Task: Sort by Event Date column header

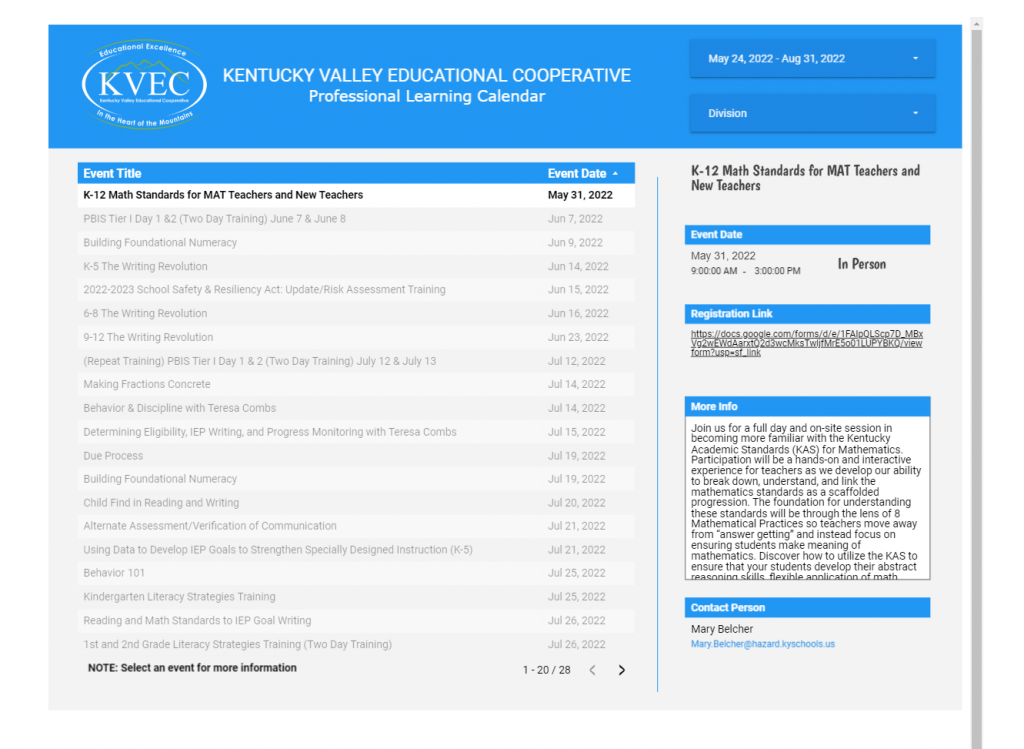Action: (577, 174)
